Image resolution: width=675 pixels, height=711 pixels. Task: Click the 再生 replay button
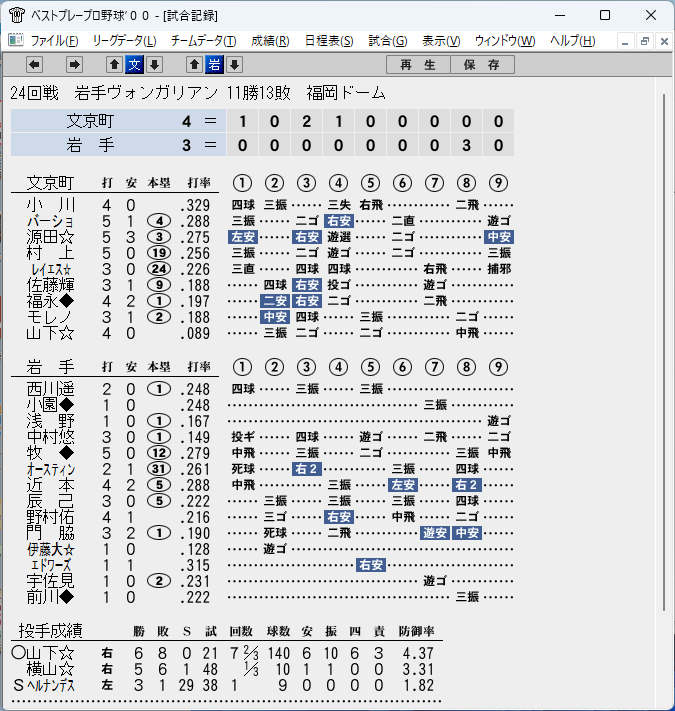(418, 65)
